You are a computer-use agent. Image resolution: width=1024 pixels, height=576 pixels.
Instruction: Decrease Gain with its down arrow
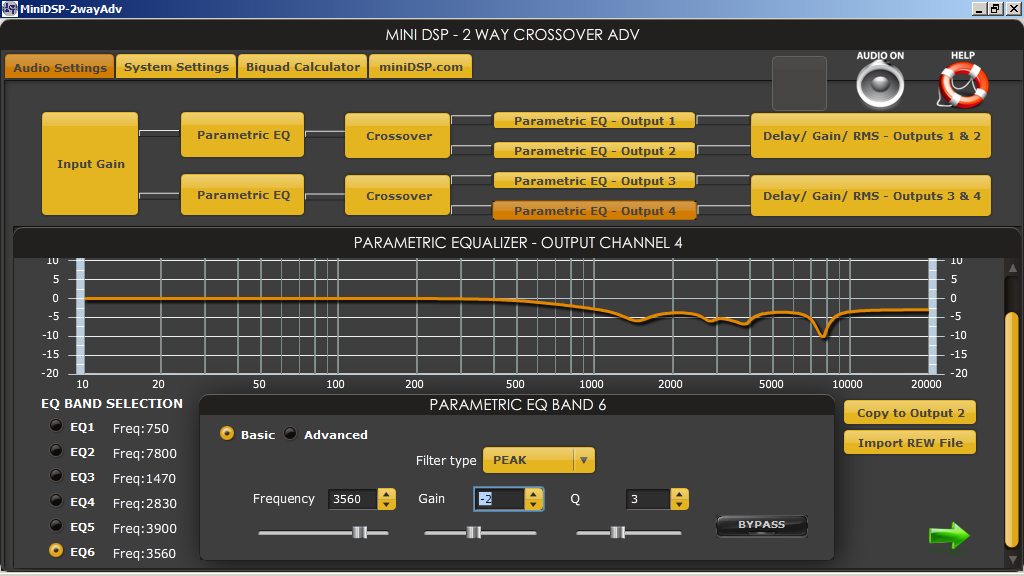point(534,504)
